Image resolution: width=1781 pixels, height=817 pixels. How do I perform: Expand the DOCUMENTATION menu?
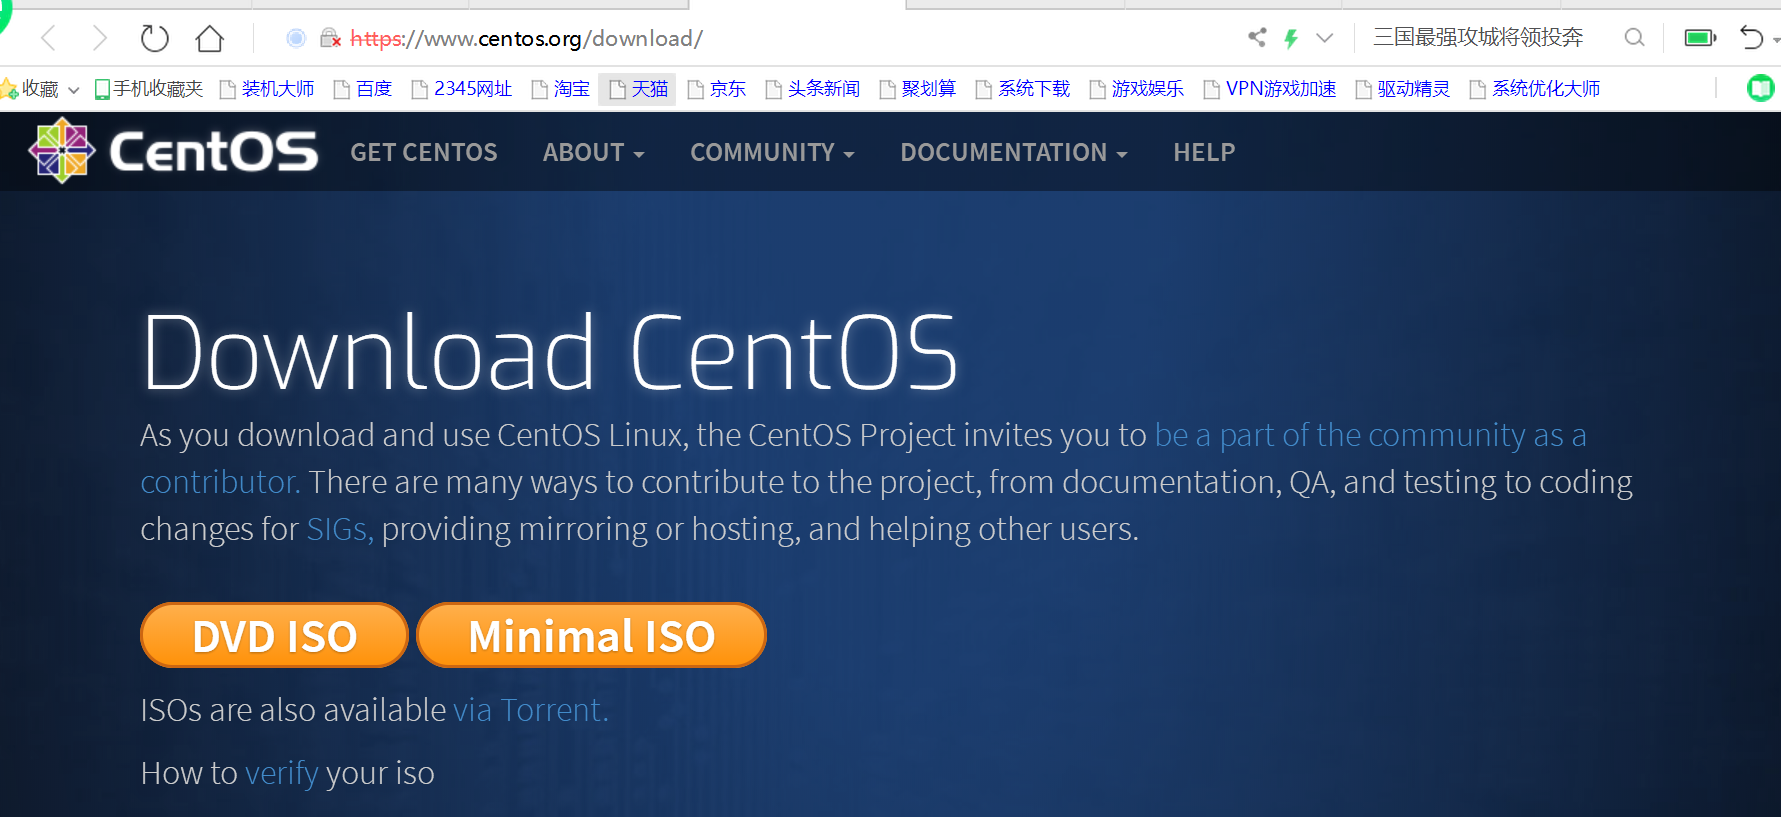[1014, 152]
